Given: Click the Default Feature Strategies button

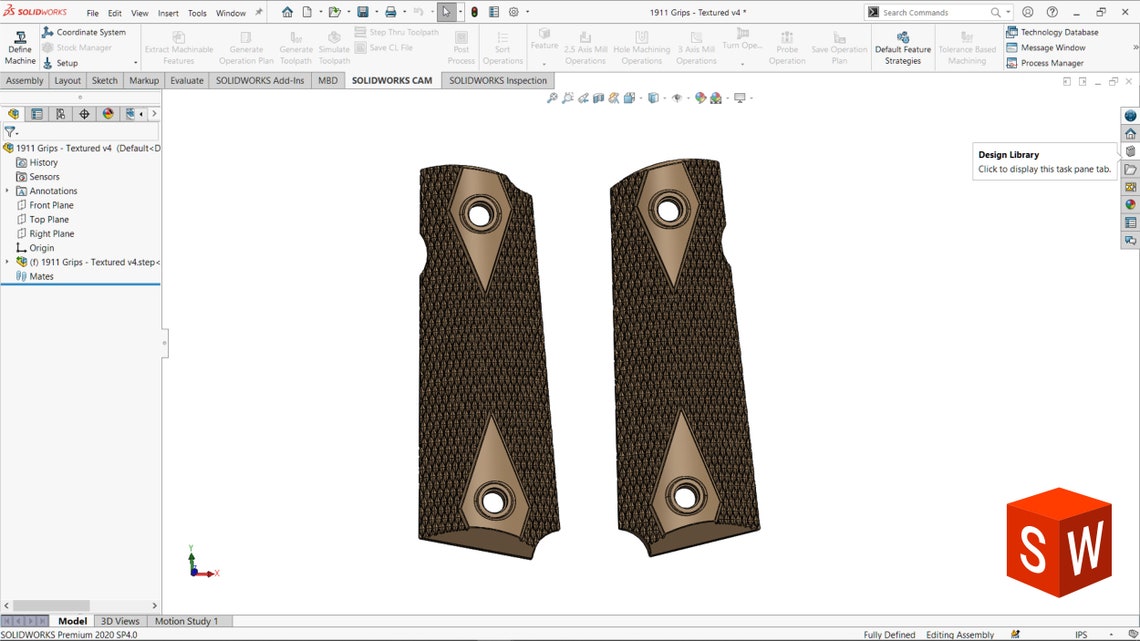Looking at the screenshot, I should 903,46.
